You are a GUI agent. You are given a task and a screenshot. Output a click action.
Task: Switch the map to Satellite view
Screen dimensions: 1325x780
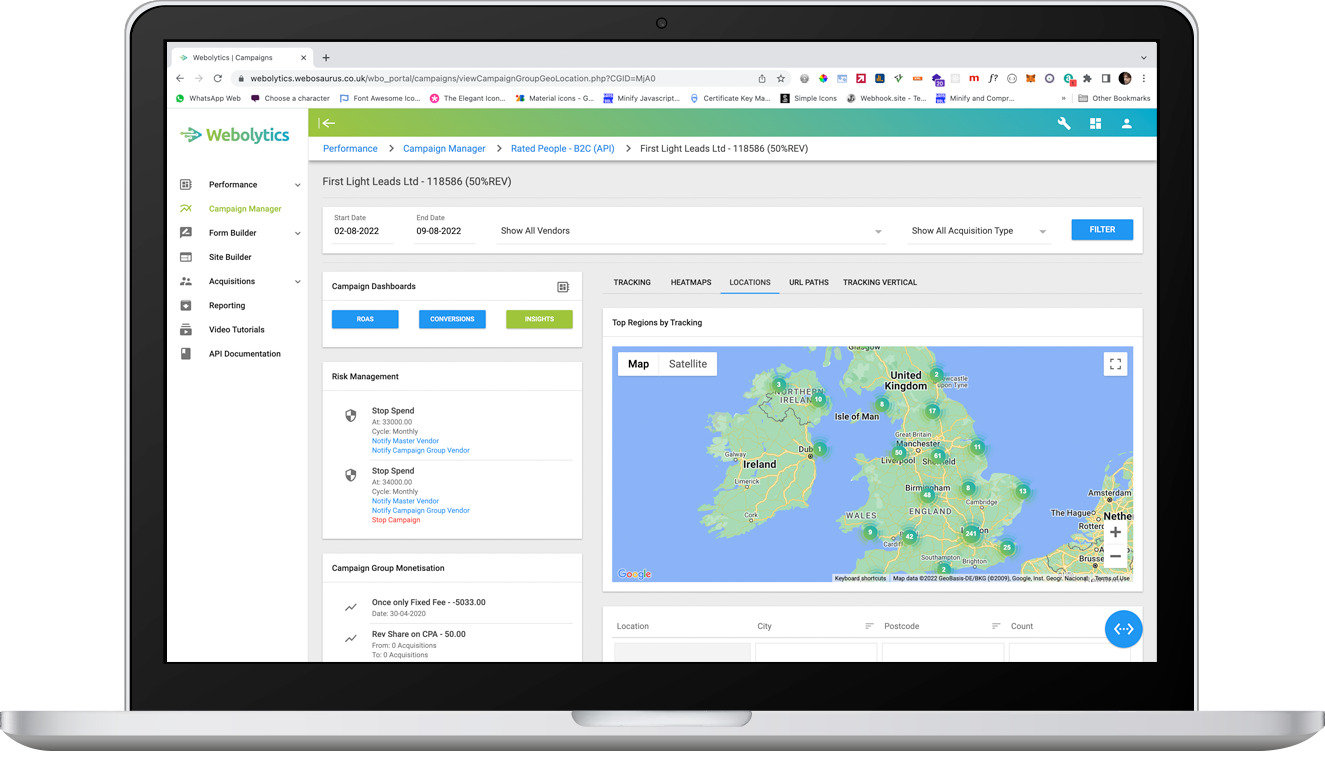click(x=688, y=364)
